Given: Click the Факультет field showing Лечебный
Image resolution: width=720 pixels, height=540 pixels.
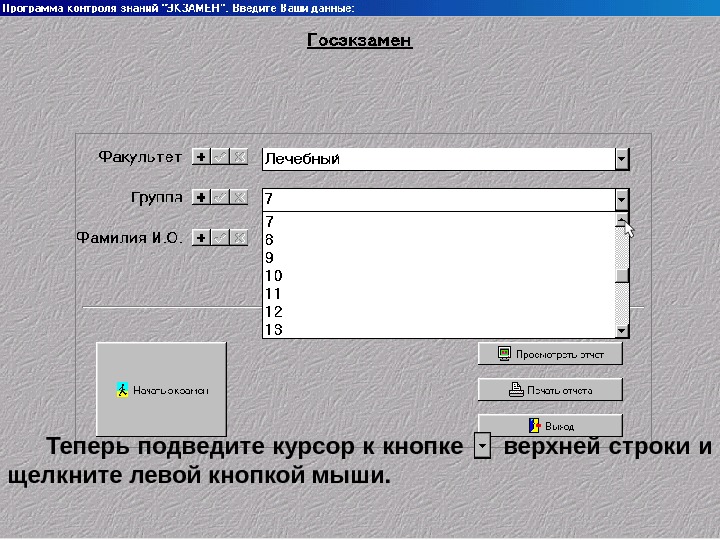Looking at the screenshot, I should (439, 159).
